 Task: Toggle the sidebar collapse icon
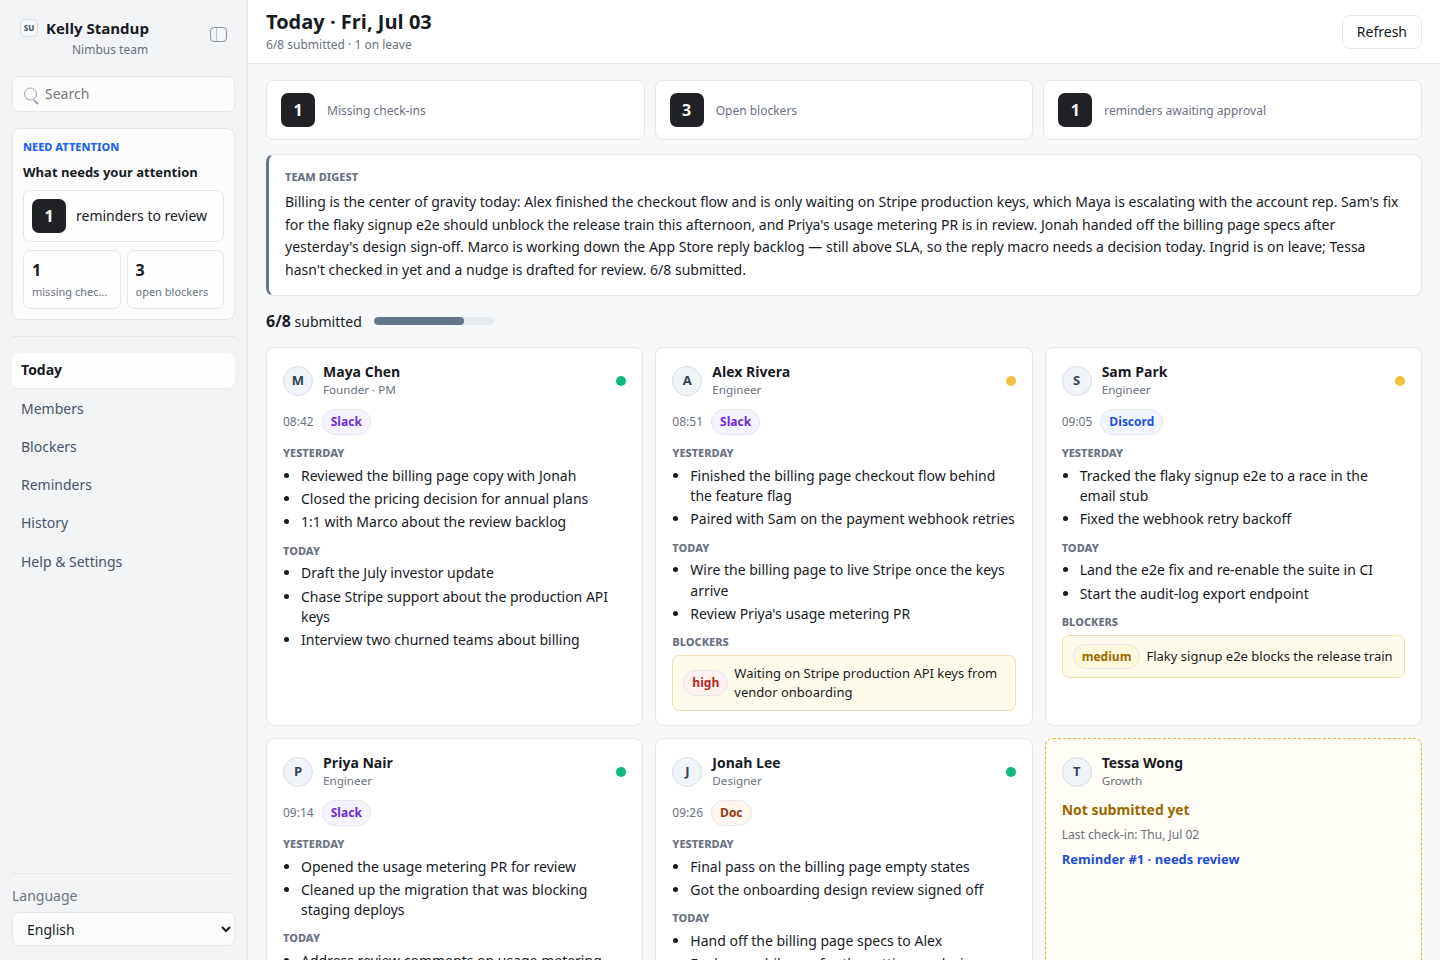[218, 35]
